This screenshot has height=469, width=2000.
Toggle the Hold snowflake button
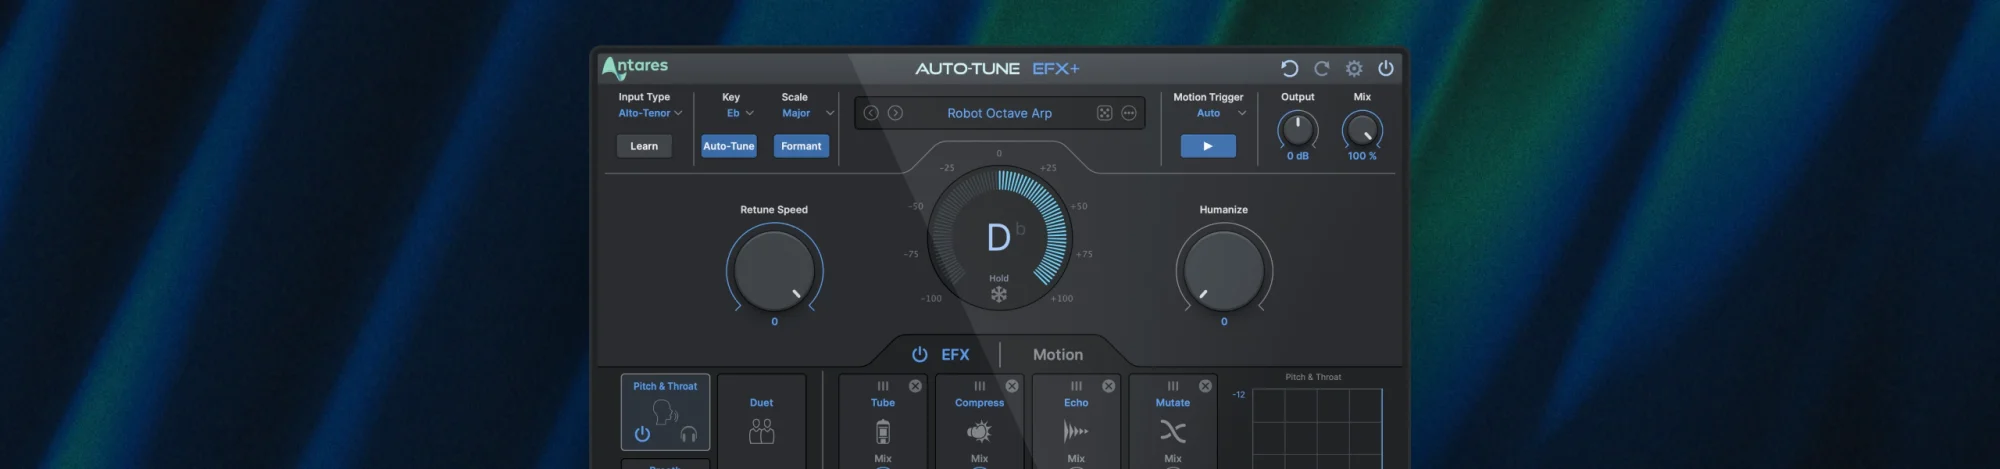click(999, 294)
